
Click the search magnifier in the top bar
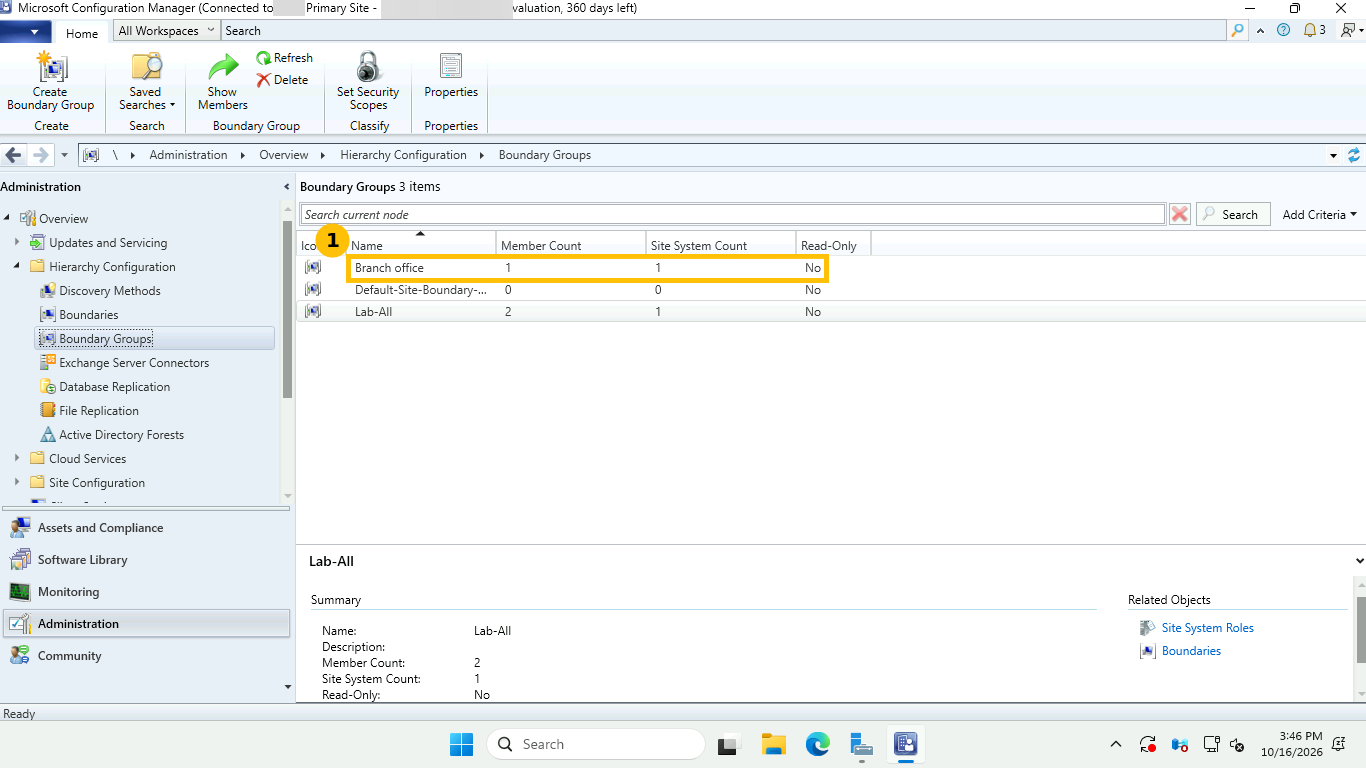[x=1238, y=30]
